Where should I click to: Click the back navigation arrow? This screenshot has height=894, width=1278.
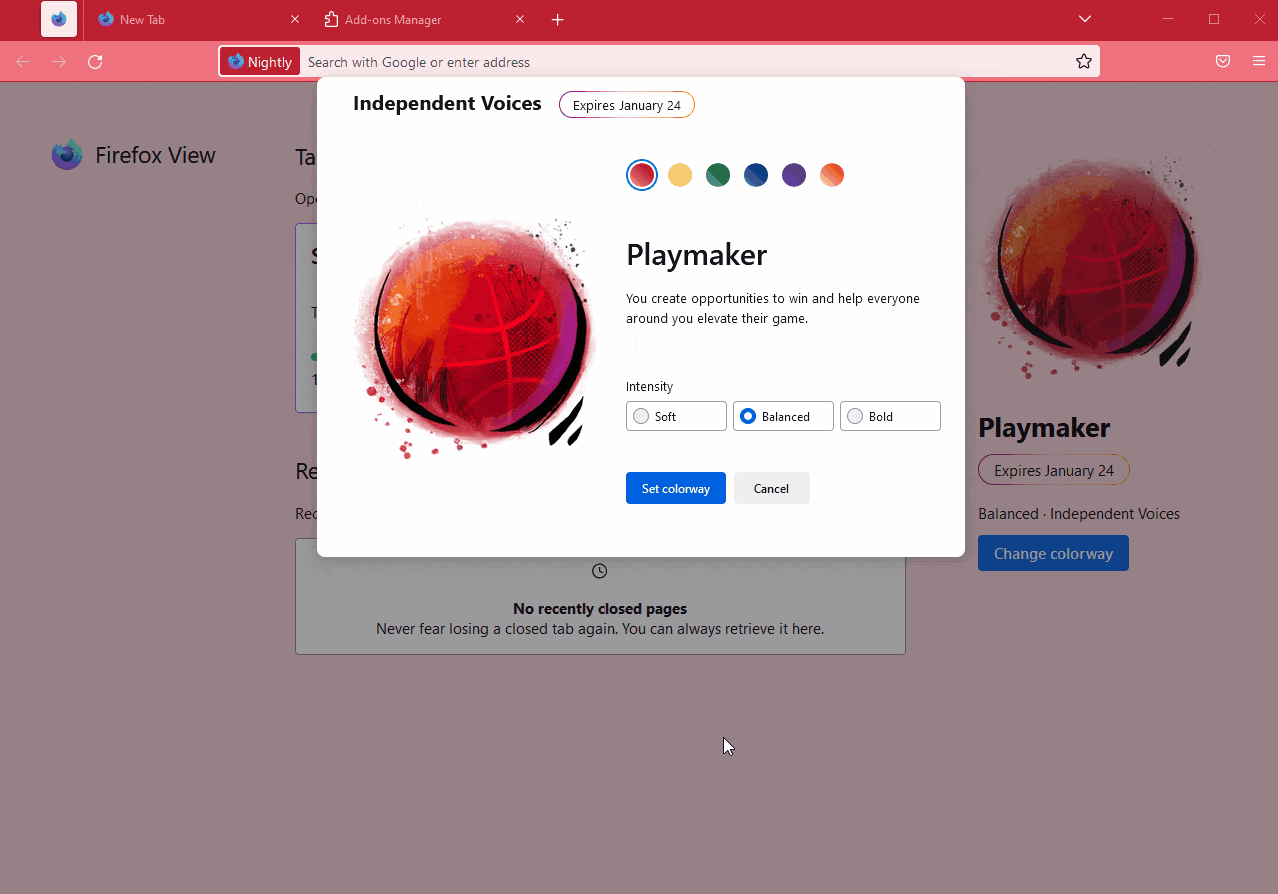(22, 61)
